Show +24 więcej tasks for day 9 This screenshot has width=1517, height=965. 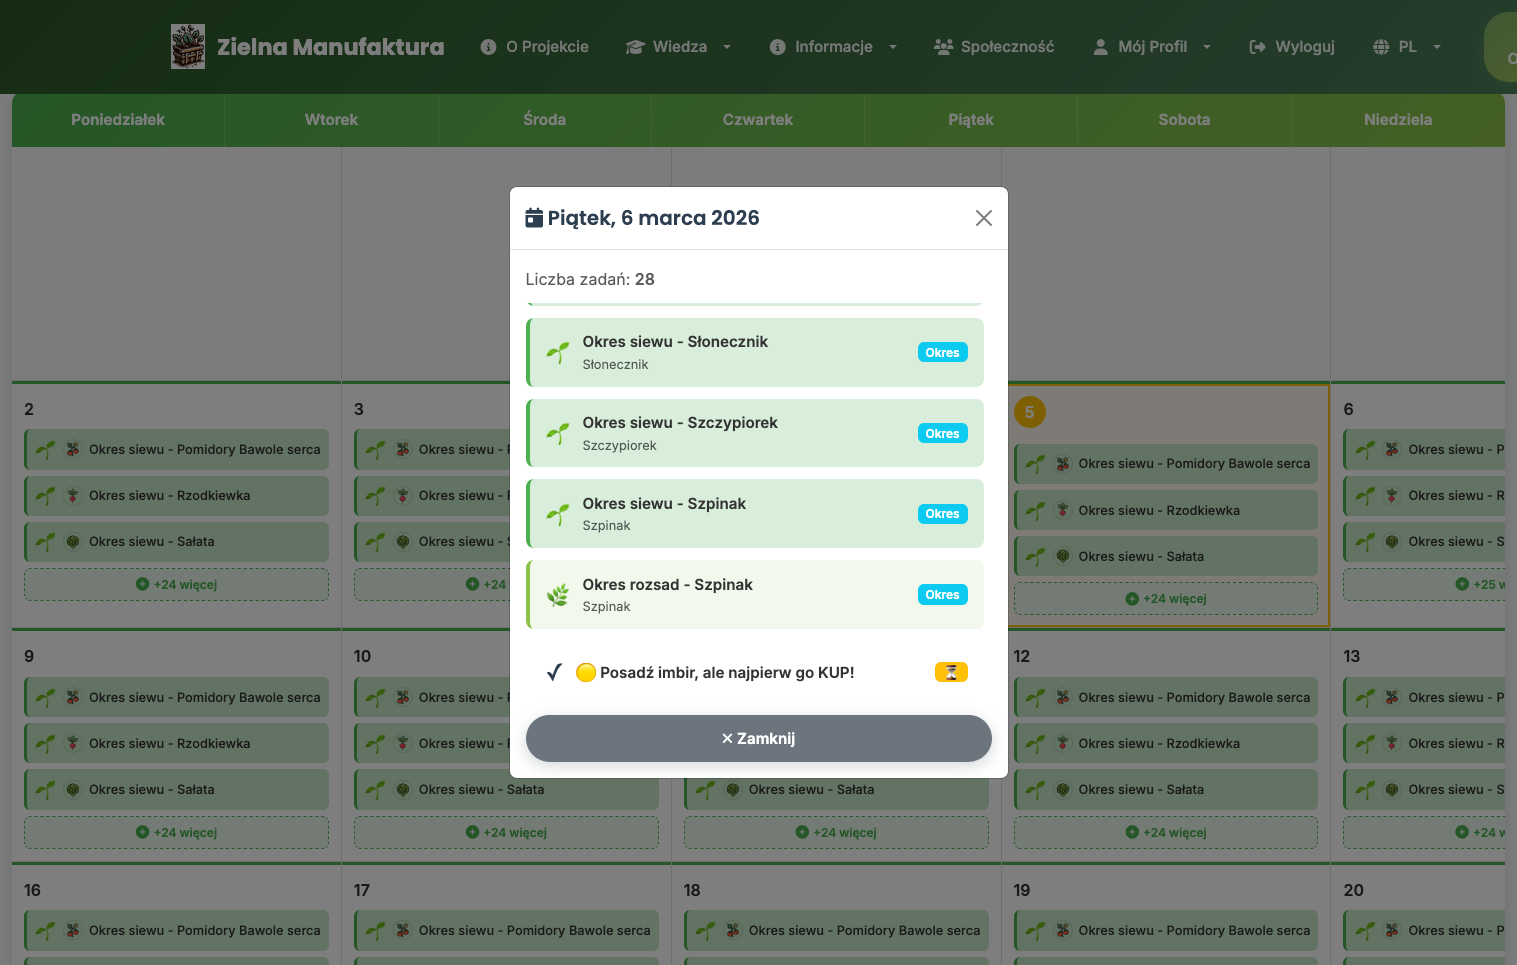[x=176, y=832]
